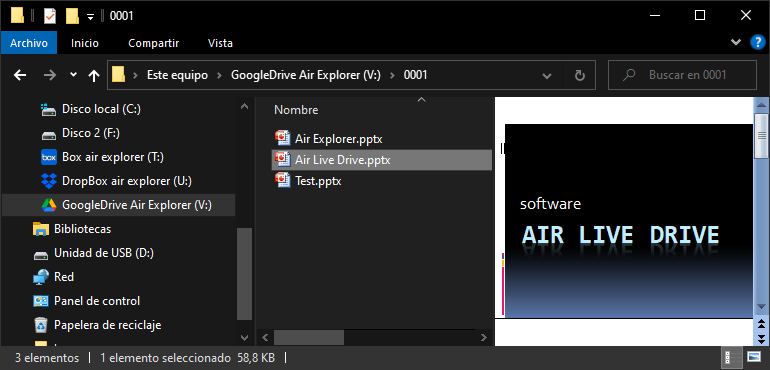
Task: Refresh the 0001 folder
Action: click(579, 75)
